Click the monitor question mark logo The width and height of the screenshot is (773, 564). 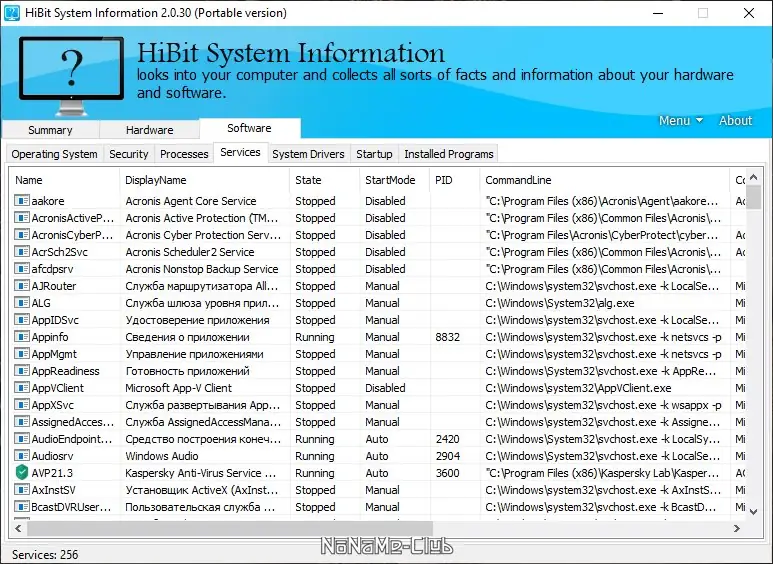point(71,75)
